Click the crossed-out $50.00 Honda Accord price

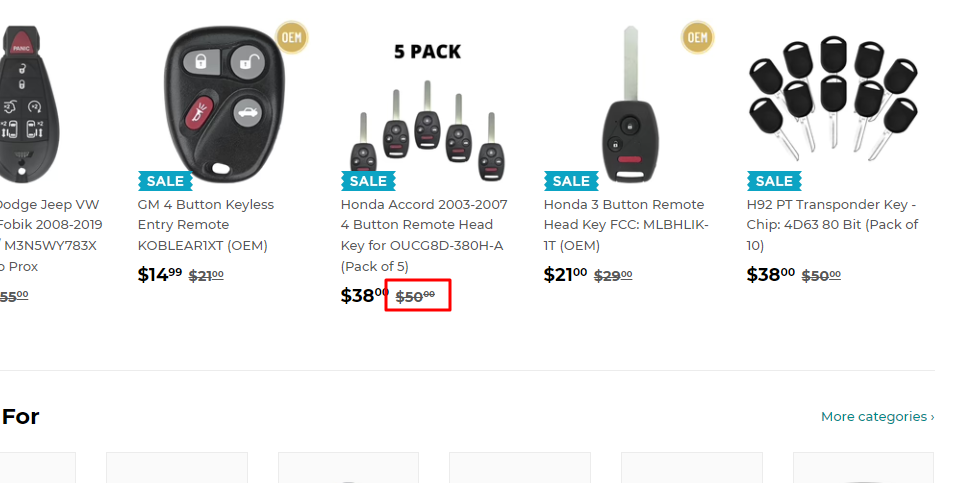[416, 296]
